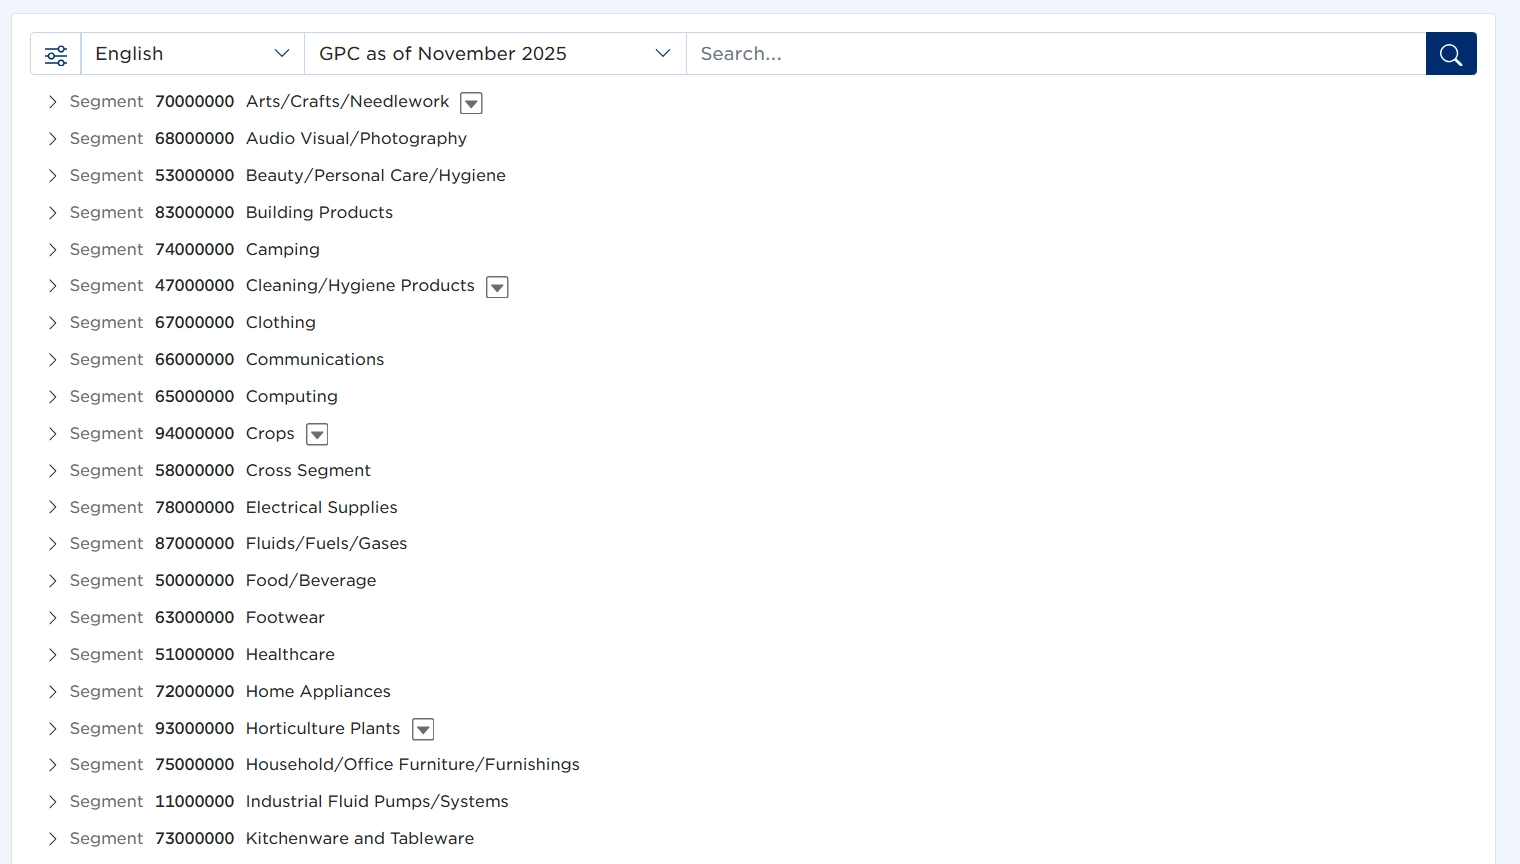Click the Horticulture Plants info dropdown icon

pyautogui.click(x=423, y=729)
